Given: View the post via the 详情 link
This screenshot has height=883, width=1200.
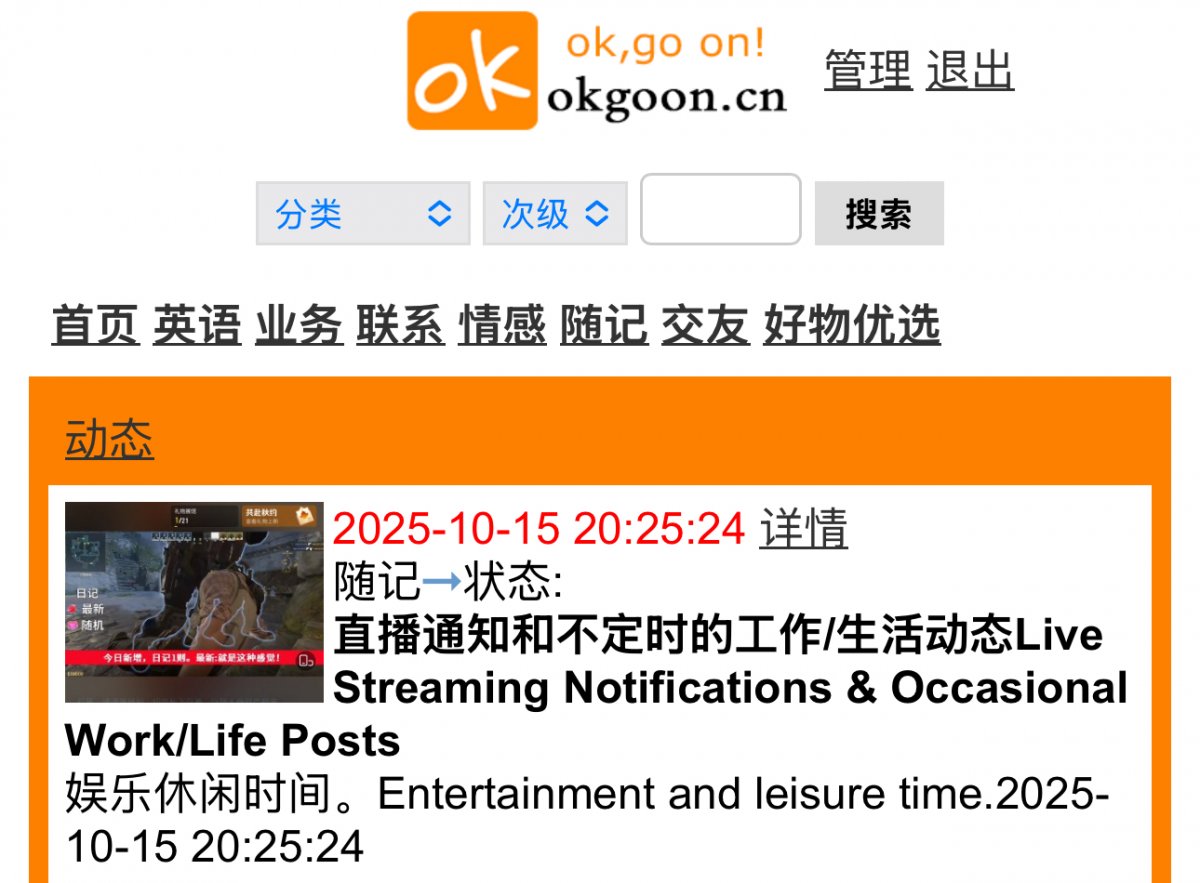Looking at the screenshot, I should (x=803, y=528).
